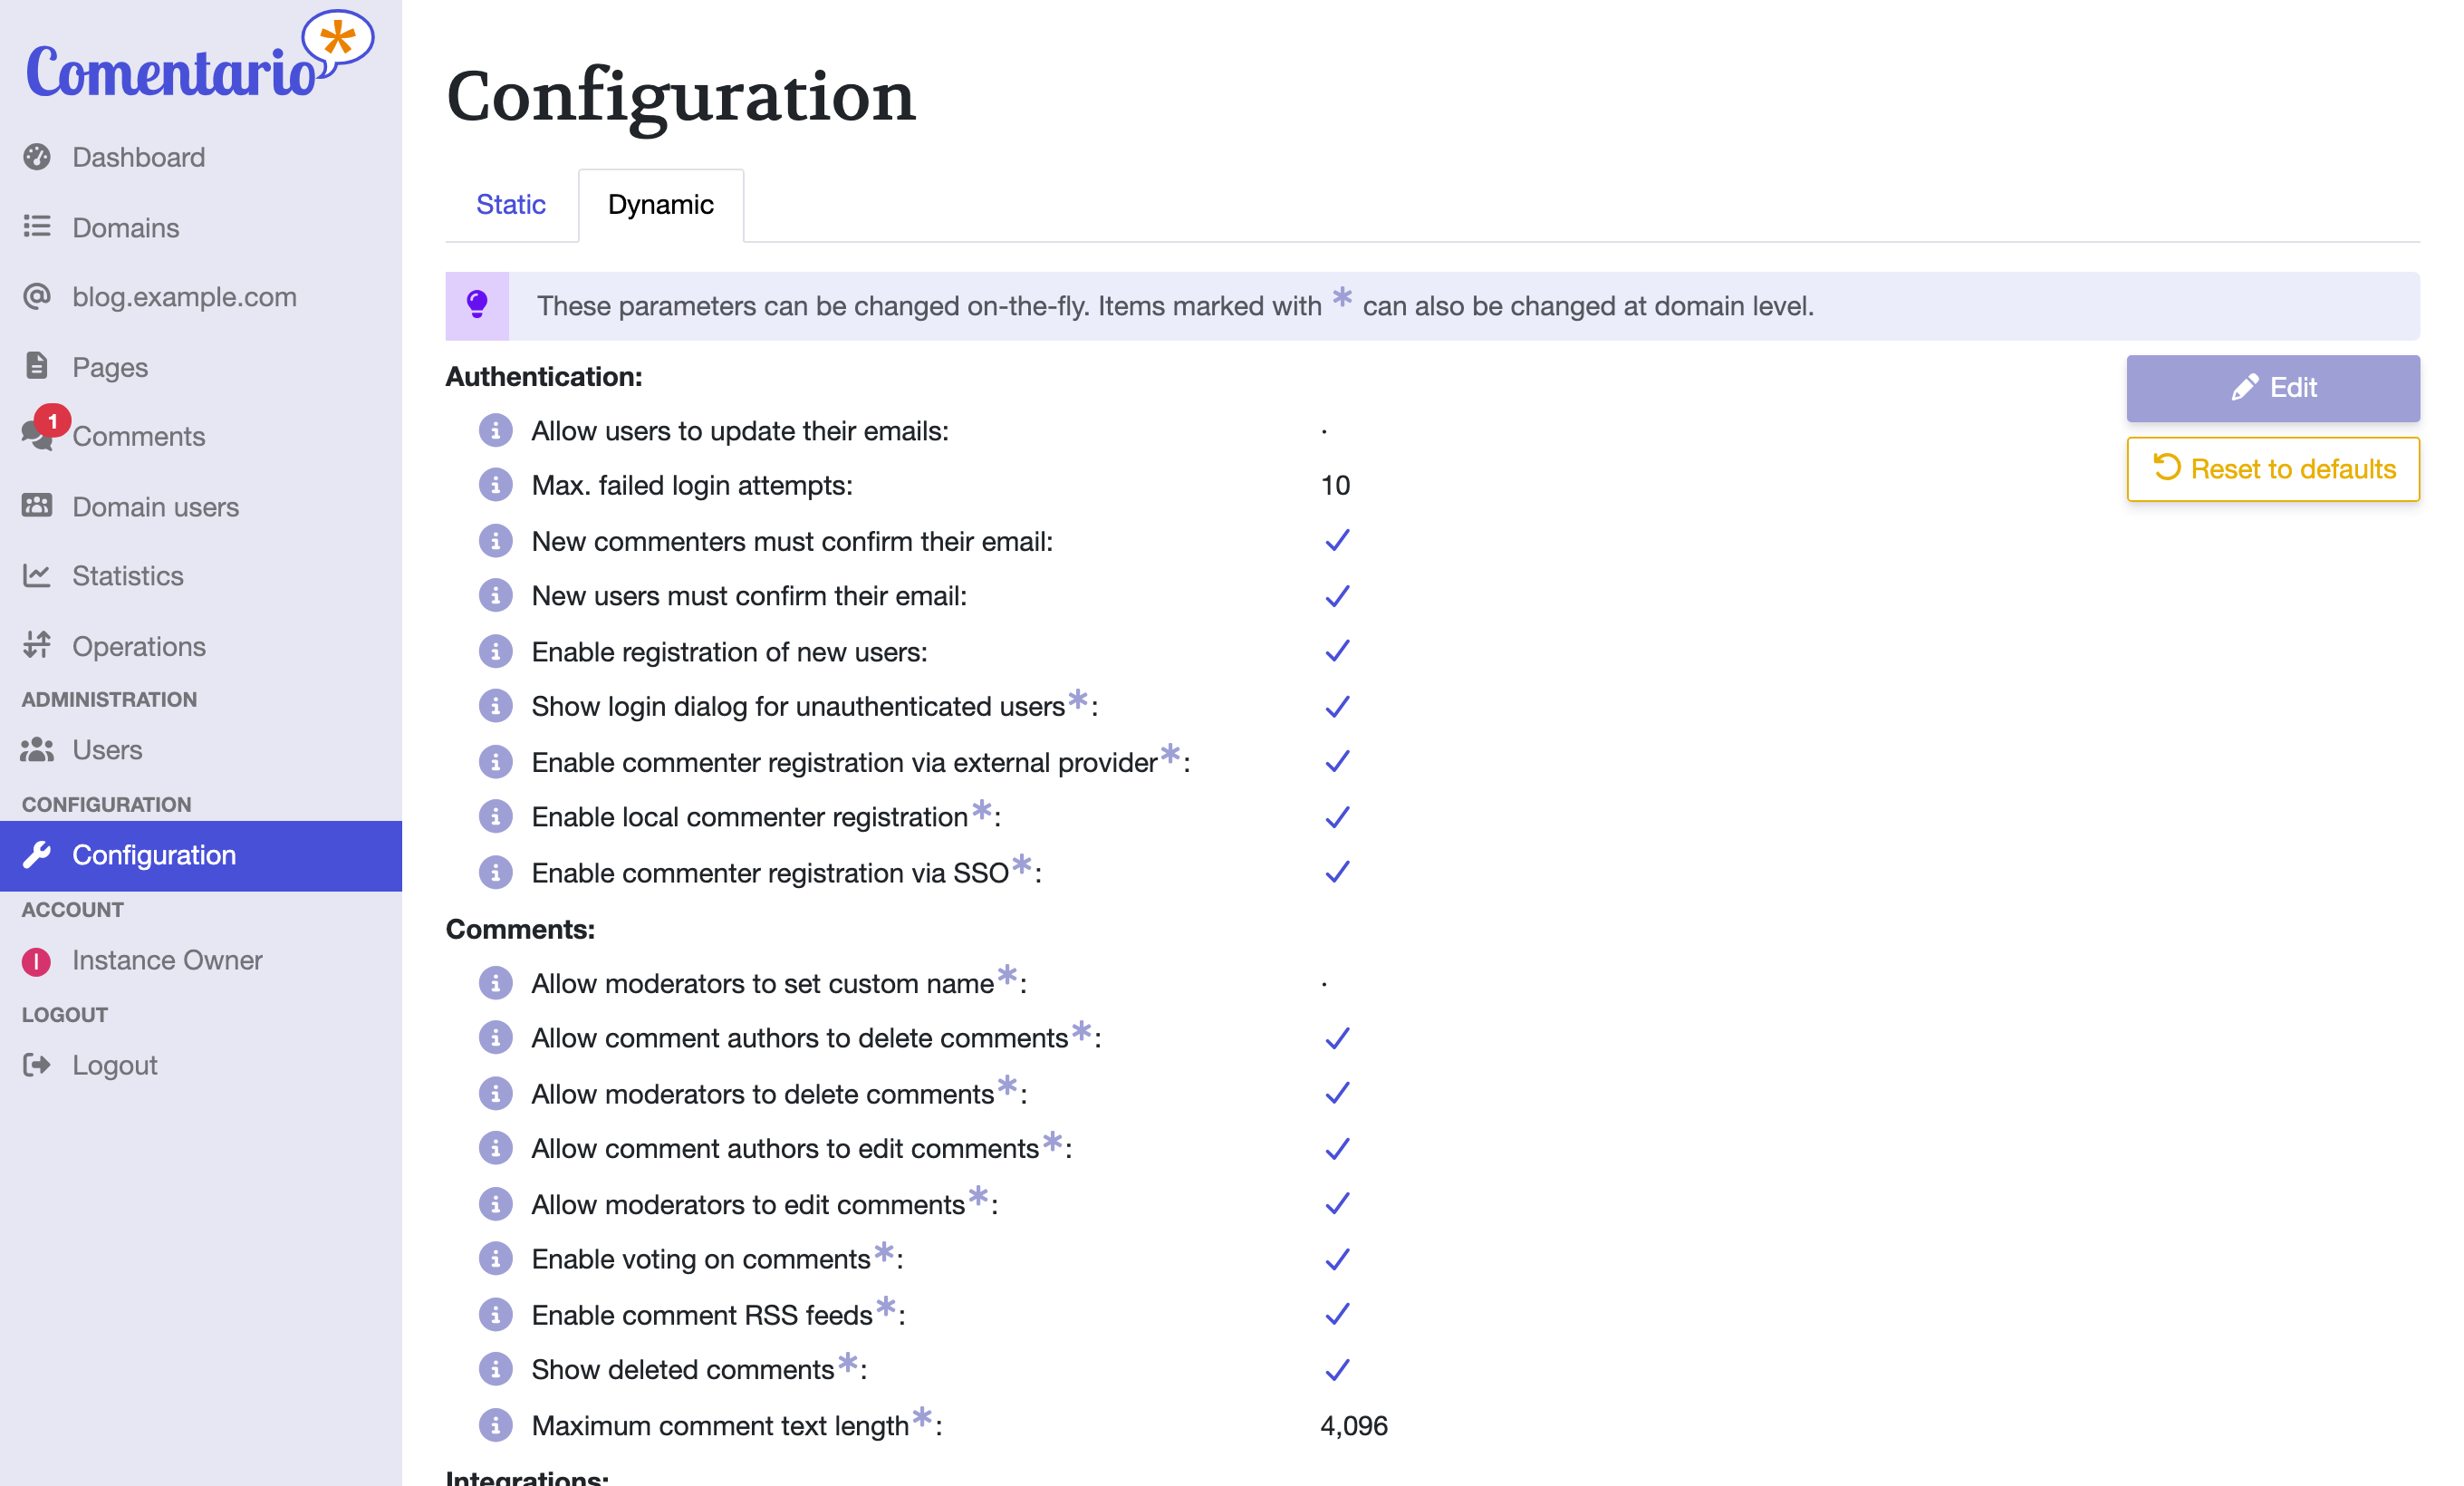Viewport: 2464px width, 1486px height.
Task: Click the Logout arrow icon
Action: [37, 1065]
